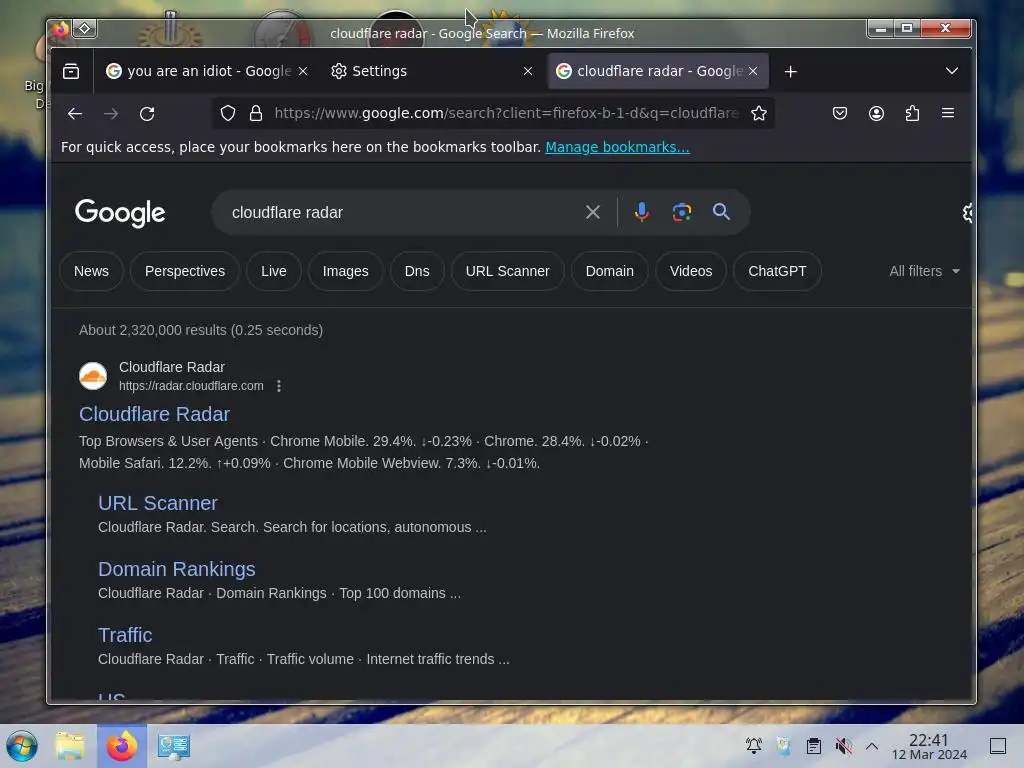Image resolution: width=1024 pixels, height=768 pixels.
Task: Open the file manager in taskbar
Action: (x=71, y=746)
